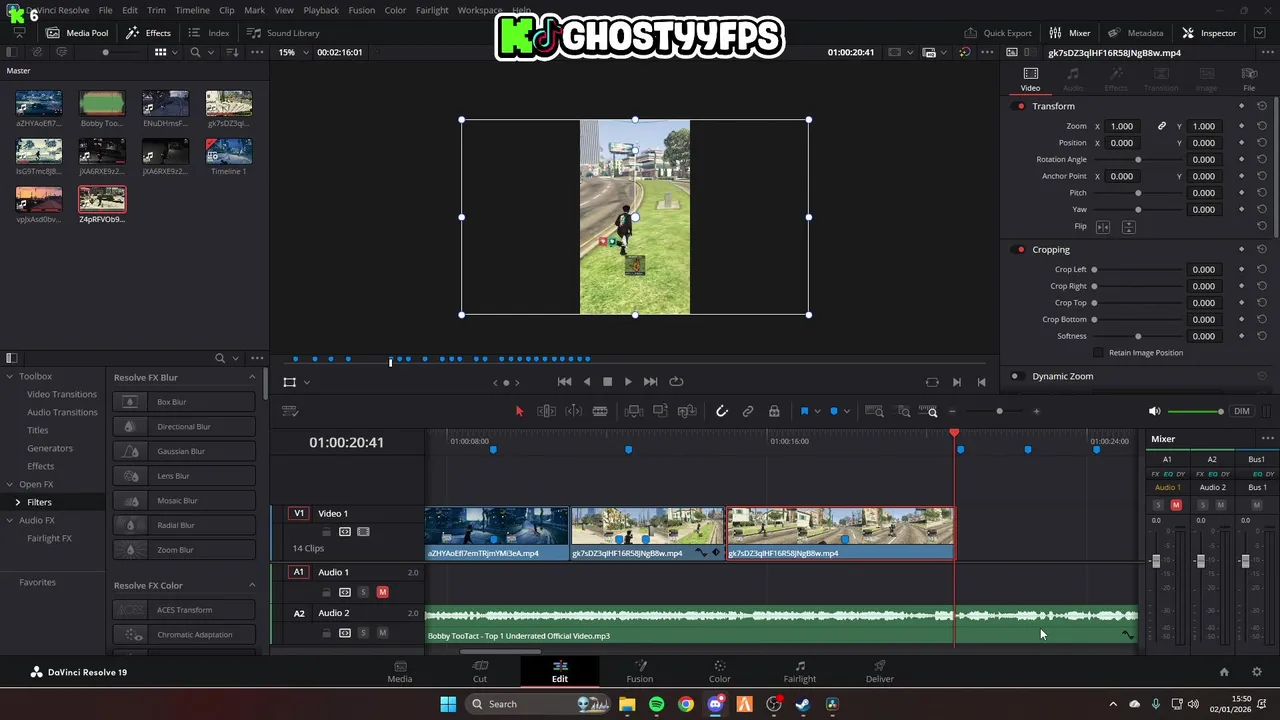
Task: Solo Audio 1 track in timeline header
Action: click(363, 592)
